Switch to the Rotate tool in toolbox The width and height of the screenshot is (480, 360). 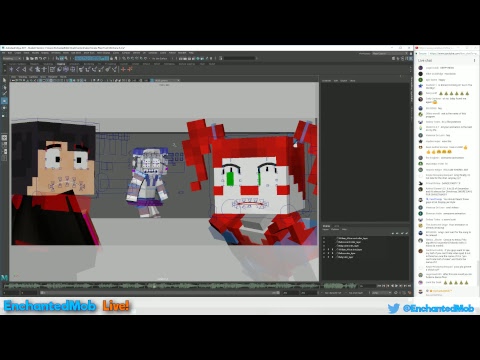4,108
